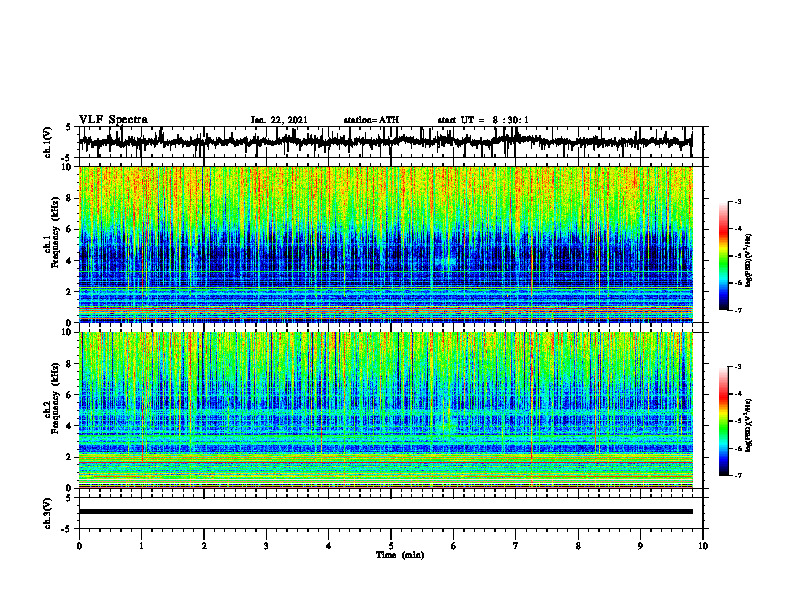Screen dimensions: 792x612
Task: Click the "8" kHz tick on ch.1 axis
Action: point(70,198)
